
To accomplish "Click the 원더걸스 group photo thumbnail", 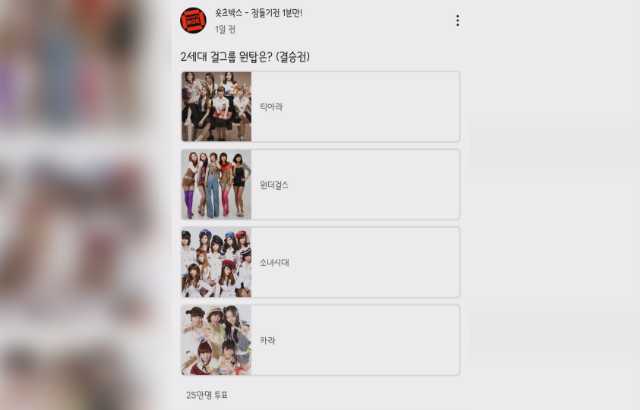I will click(x=216, y=184).
